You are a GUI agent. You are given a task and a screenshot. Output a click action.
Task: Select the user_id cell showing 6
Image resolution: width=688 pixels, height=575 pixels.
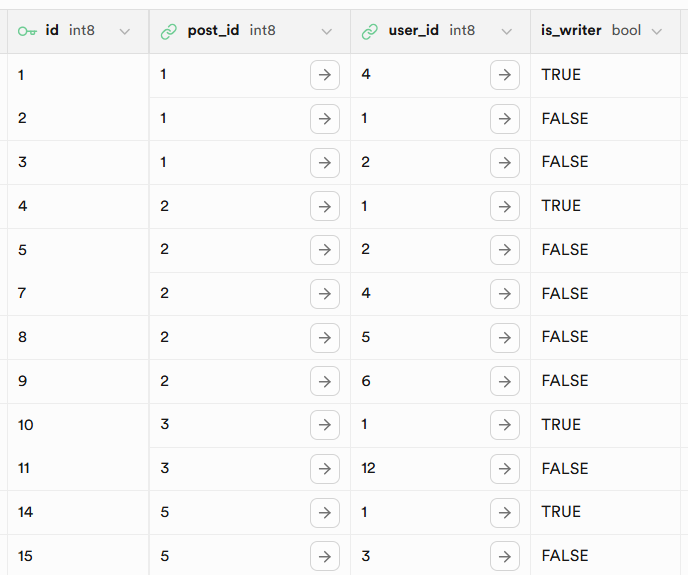440,381
